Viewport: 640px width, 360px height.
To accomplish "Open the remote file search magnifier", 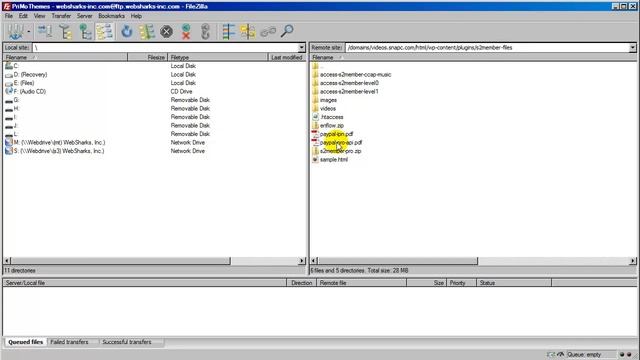I will click(287, 31).
